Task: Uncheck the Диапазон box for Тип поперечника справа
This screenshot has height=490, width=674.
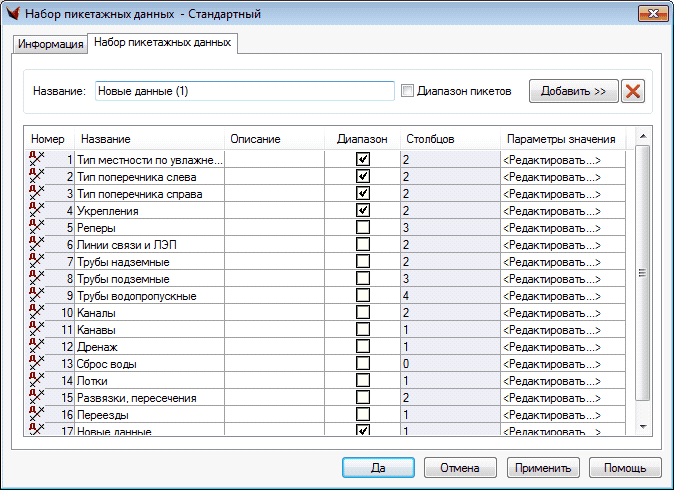Action: [x=363, y=193]
